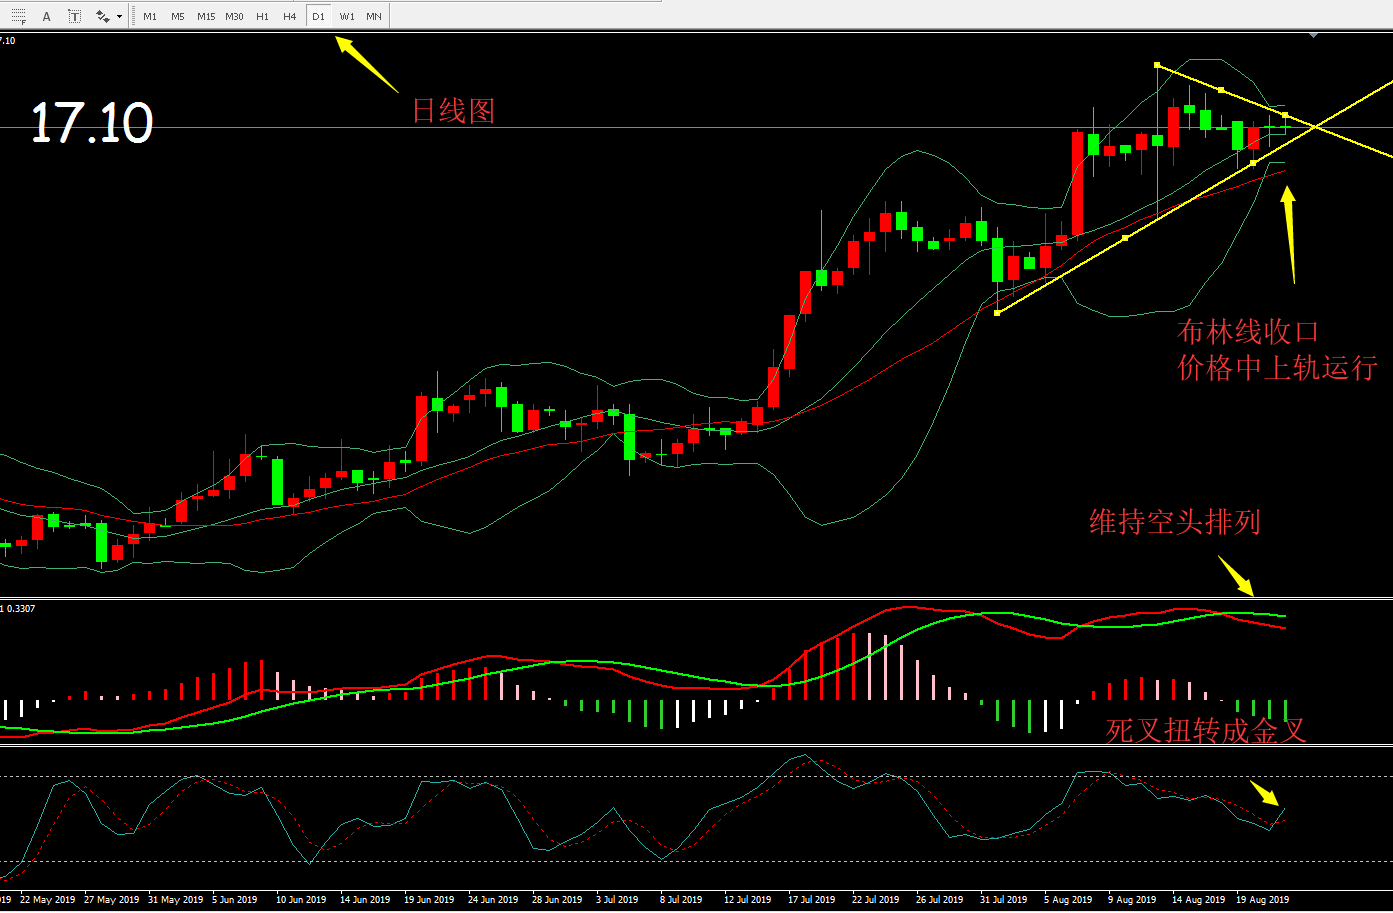Click the '19 Aug 2019' date label
The height and width of the screenshot is (913, 1393).
click(1262, 899)
